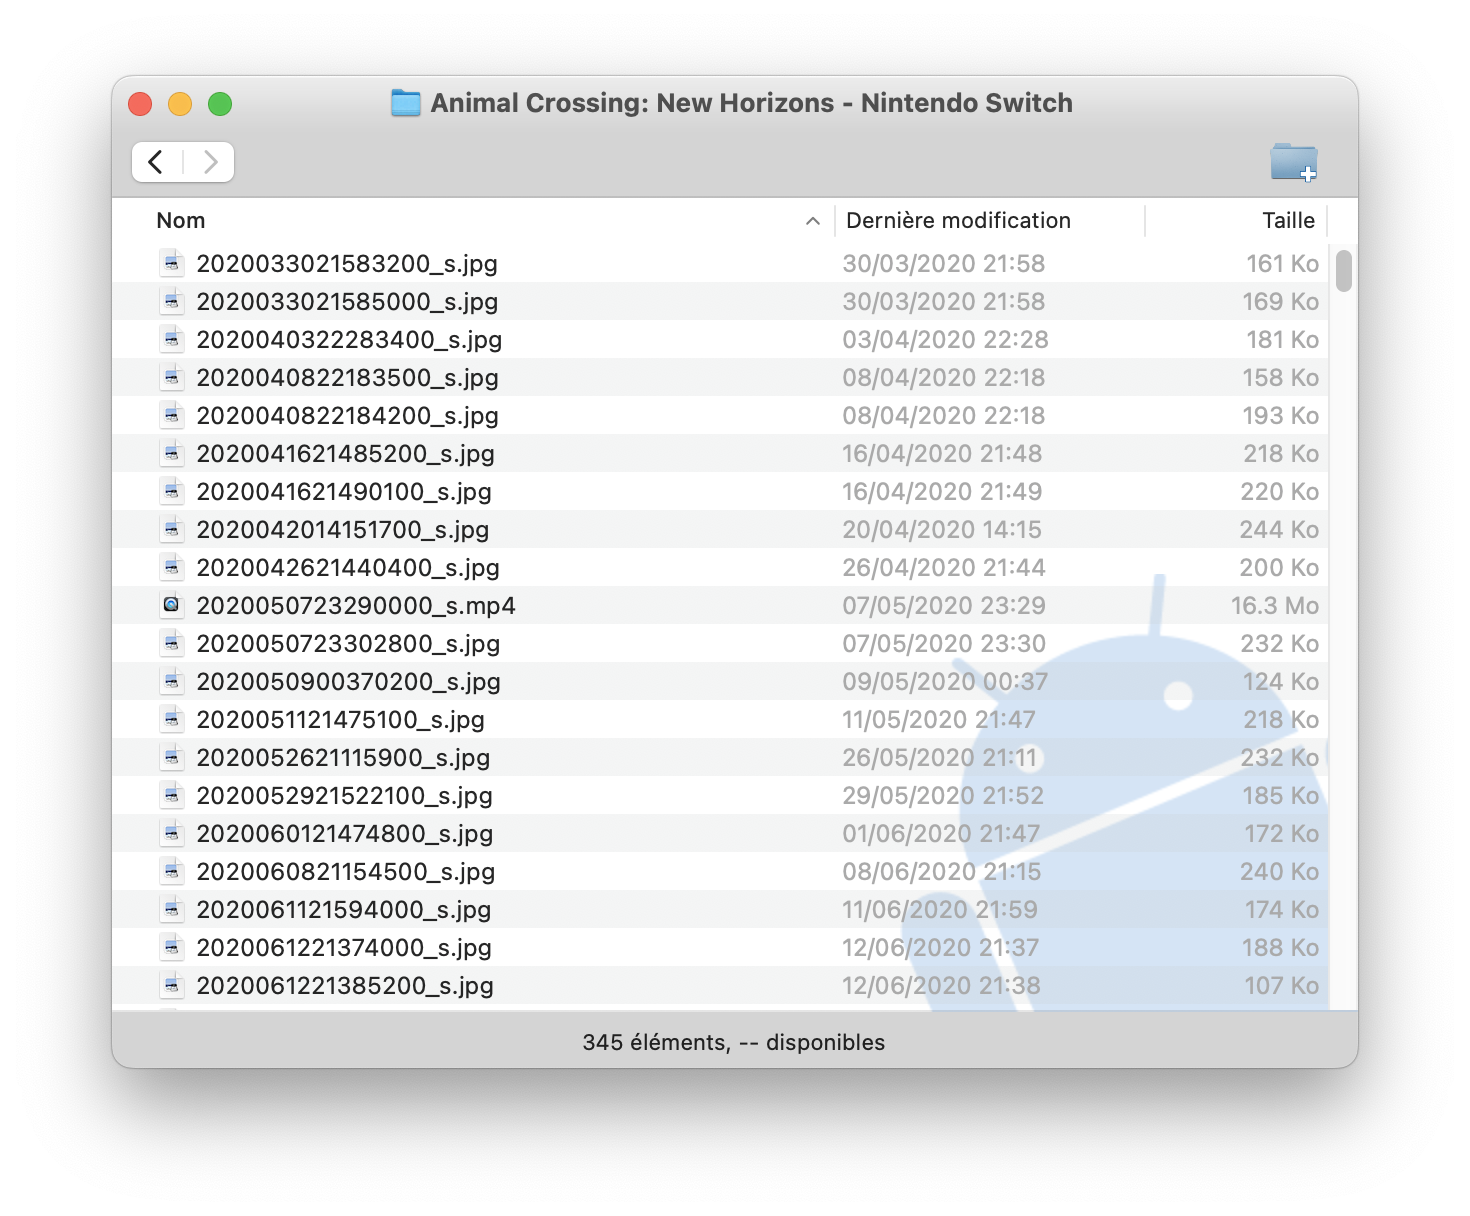Select the file icon of 2020040822184200_s.jpg
Viewport: 1470px width, 1216px height.
coord(172,415)
